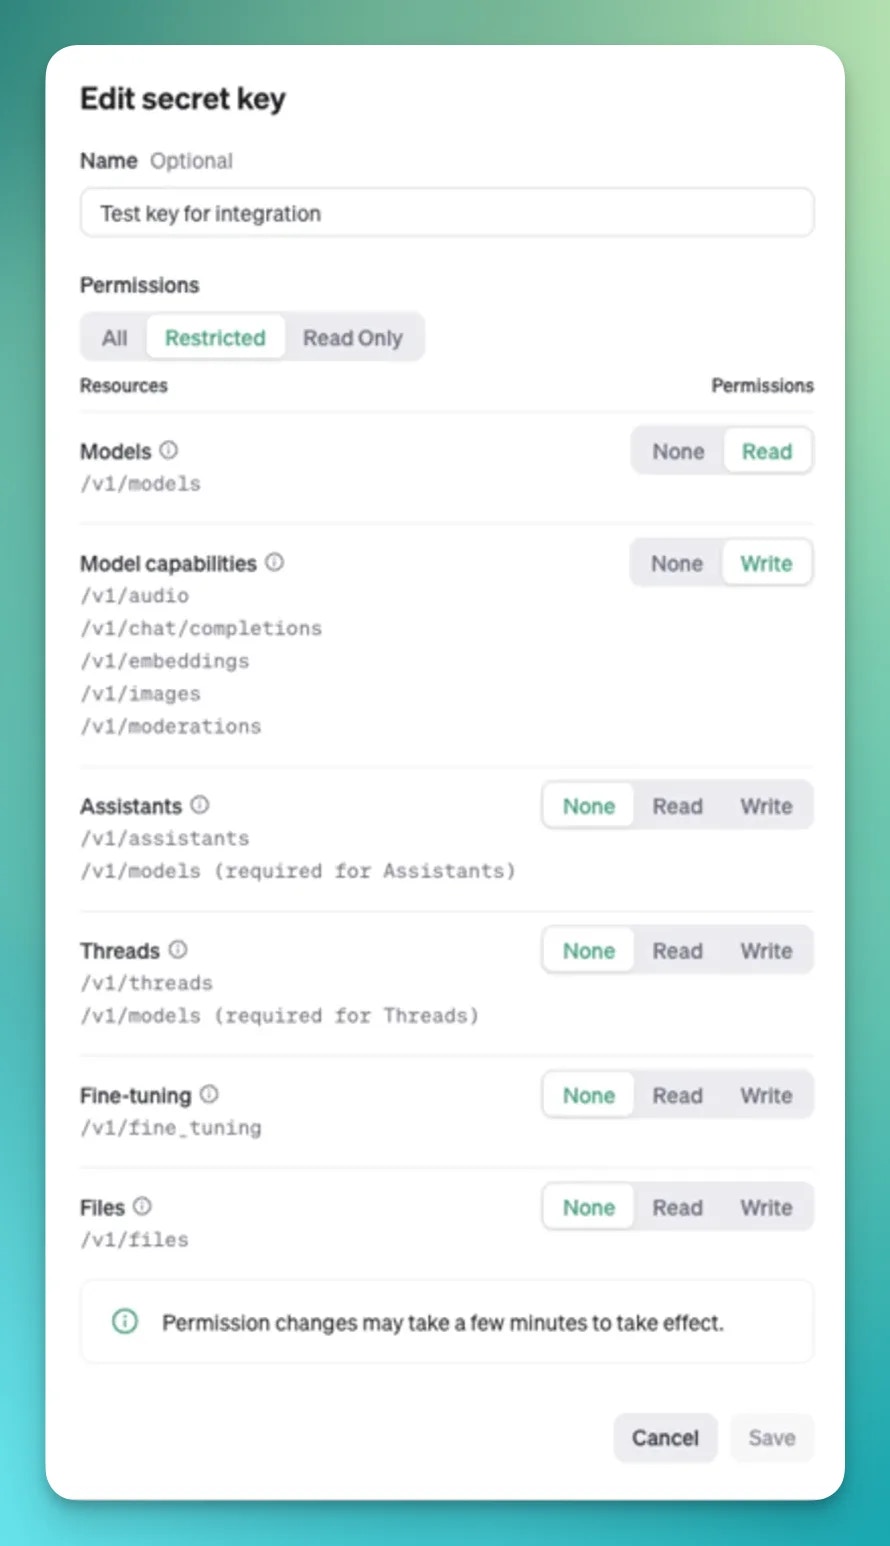Image resolution: width=890 pixels, height=1546 pixels.
Task: Set Models permission to None
Action: 678,451
